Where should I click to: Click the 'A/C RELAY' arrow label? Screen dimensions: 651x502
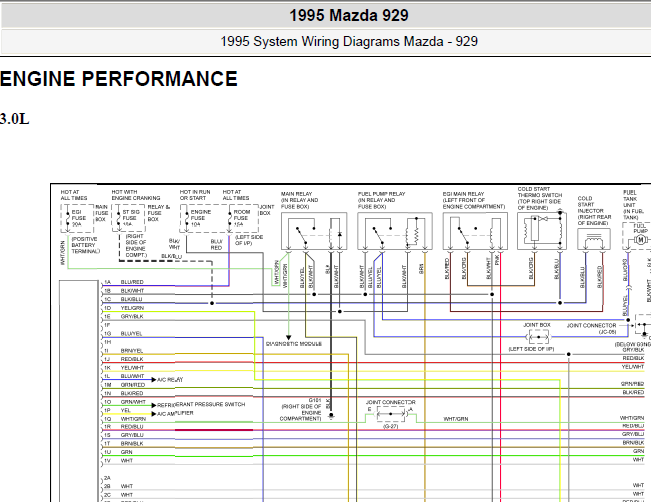click(x=170, y=380)
